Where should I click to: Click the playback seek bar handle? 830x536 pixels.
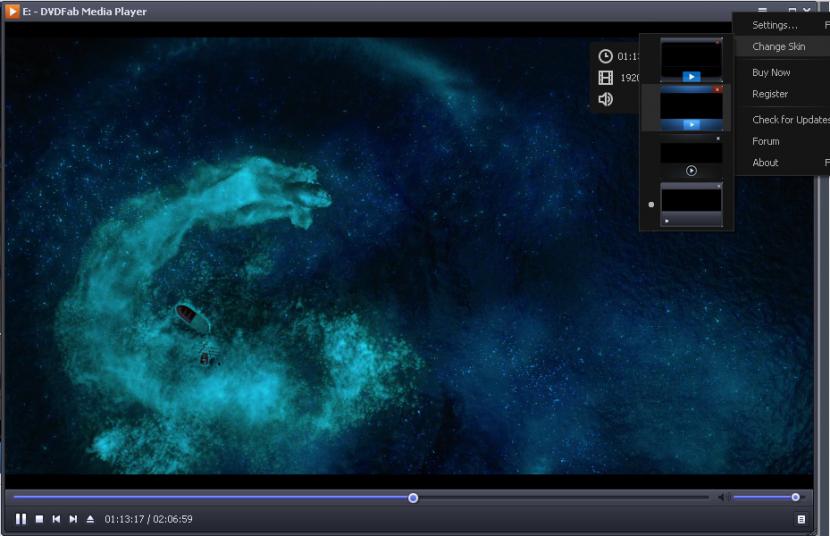pos(413,498)
